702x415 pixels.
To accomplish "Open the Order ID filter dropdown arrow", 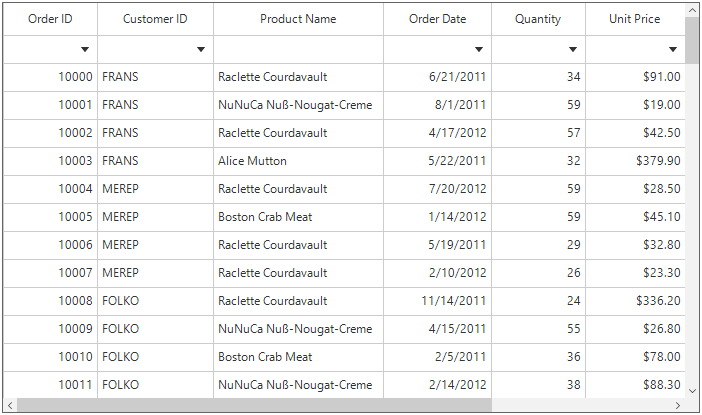I will (85, 49).
